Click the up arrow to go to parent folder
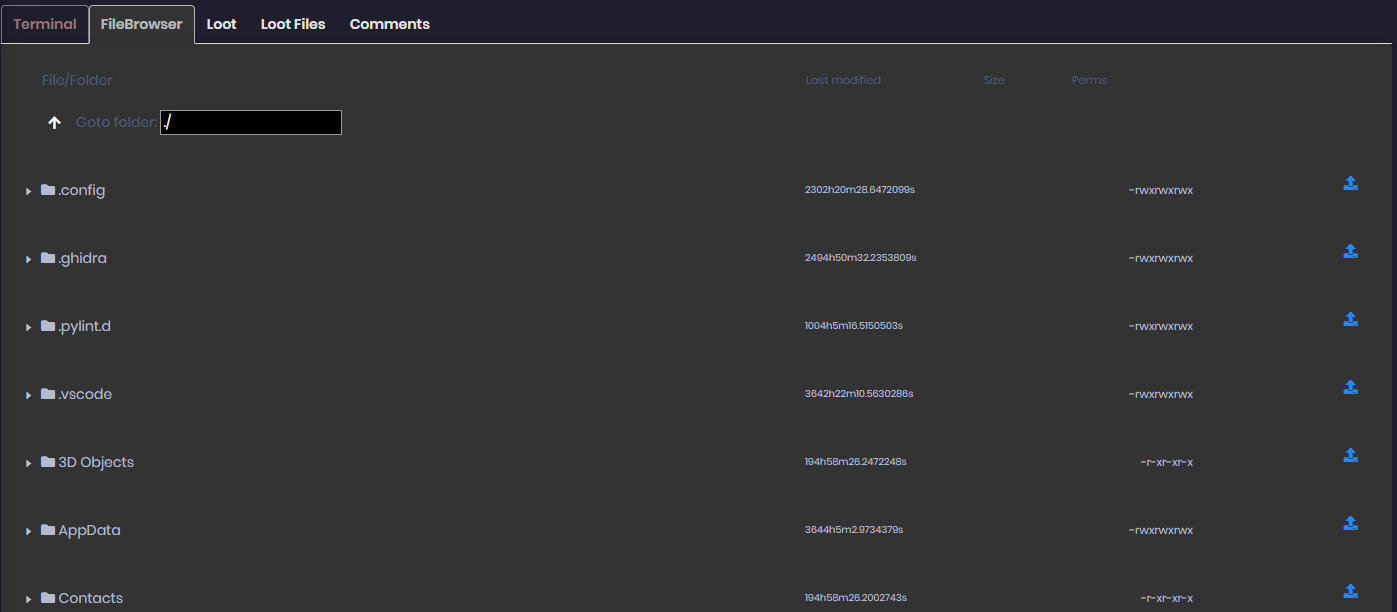The height and width of the screenshot is (612, 1397). [x=54, y=122]
